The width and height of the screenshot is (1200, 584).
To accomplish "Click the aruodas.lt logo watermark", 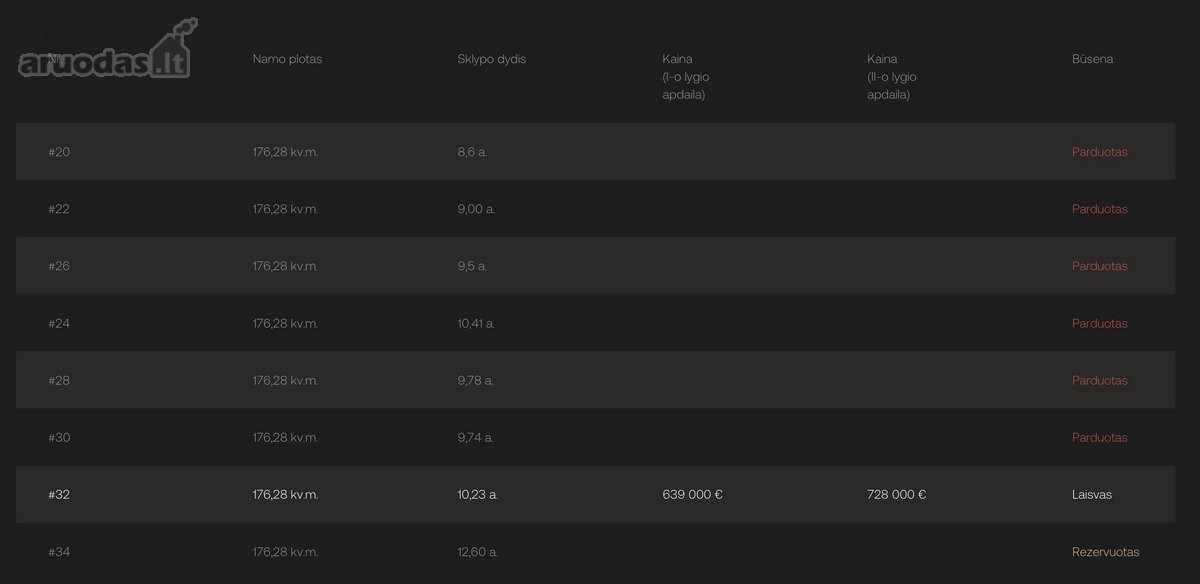I will (x=107, y=51).
